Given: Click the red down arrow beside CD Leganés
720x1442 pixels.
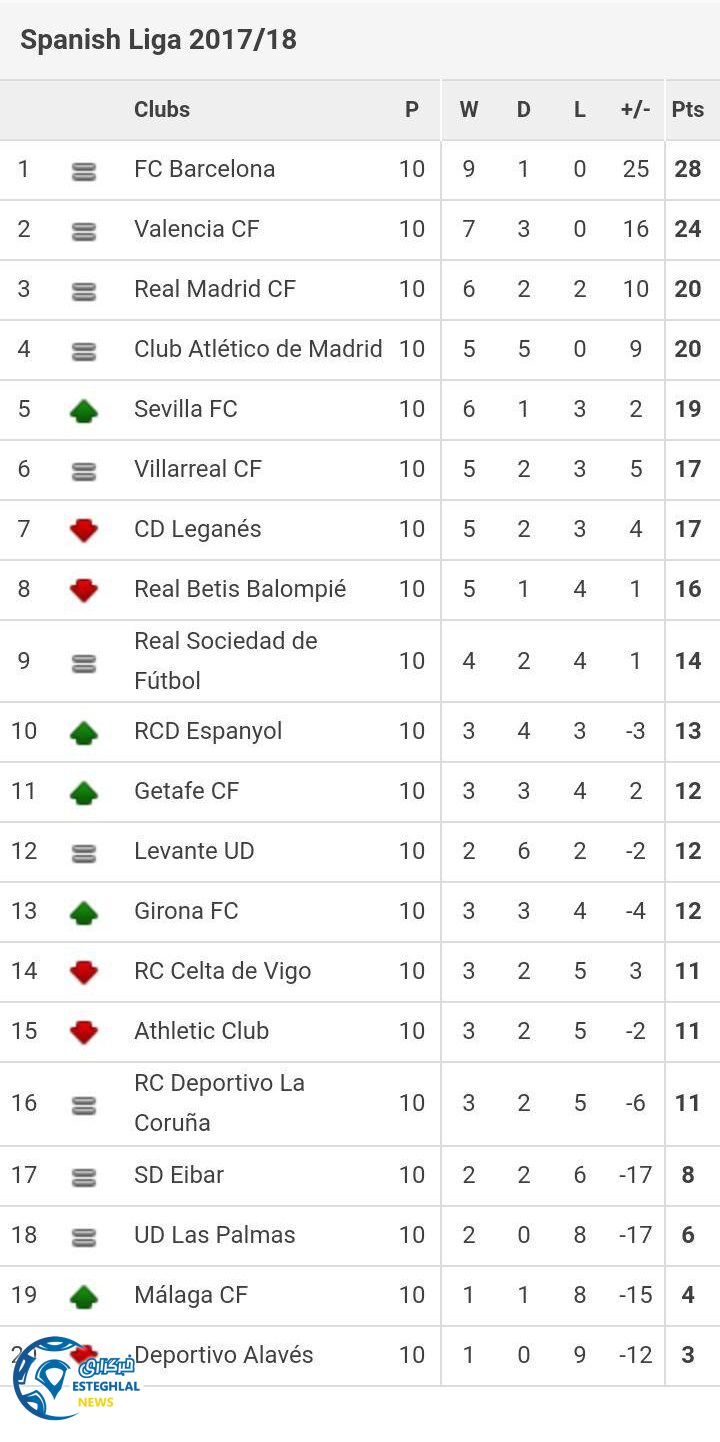Looking at the screenshot, I should (84, 530).
